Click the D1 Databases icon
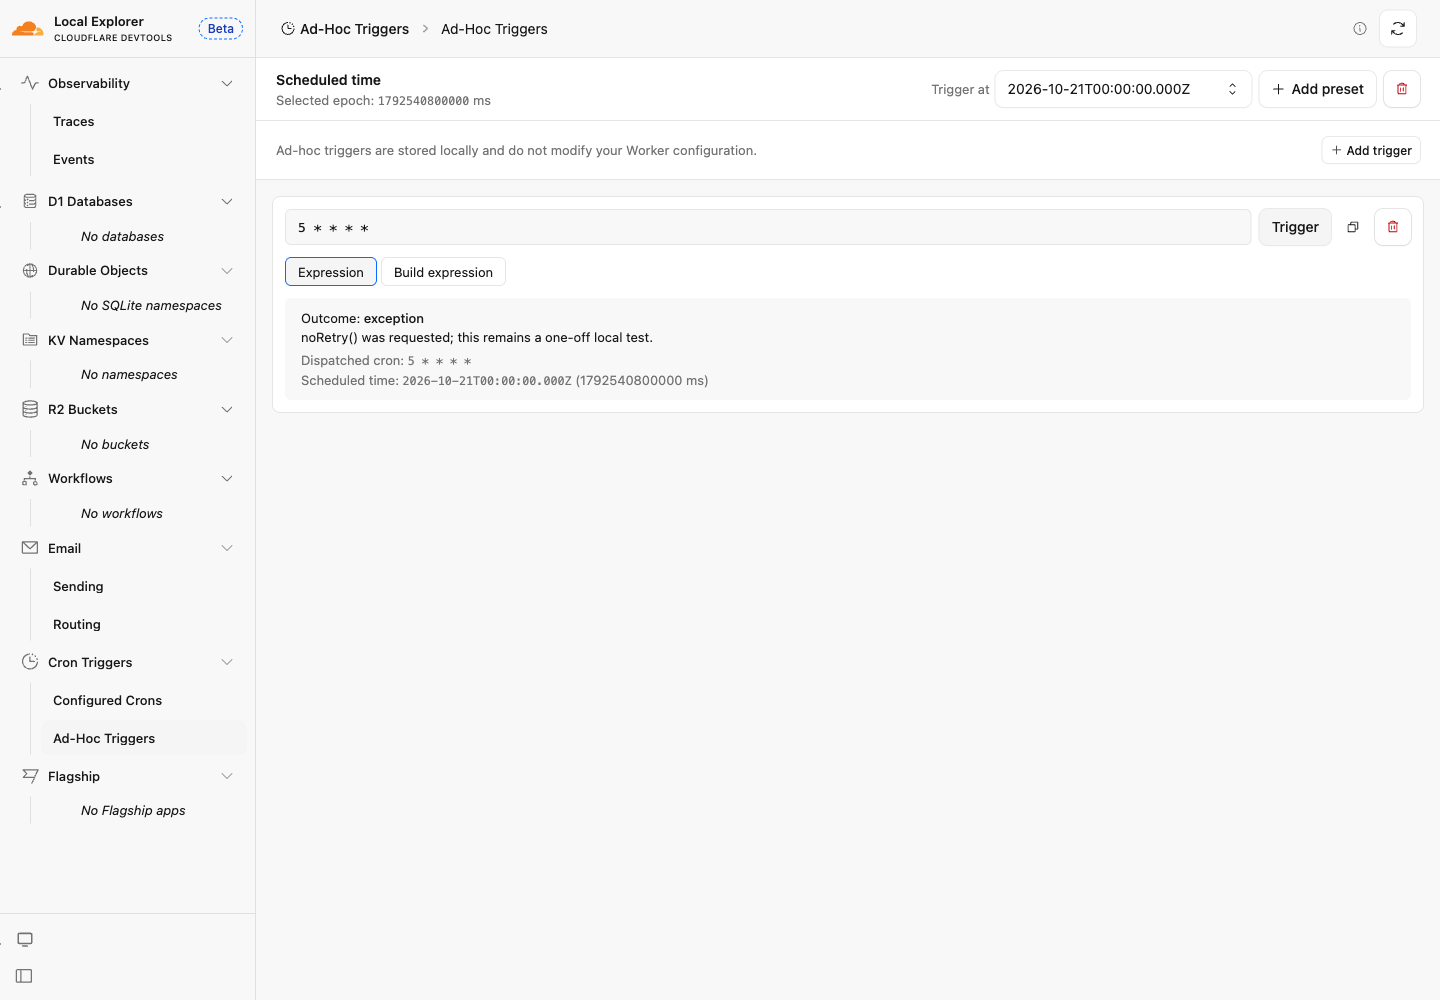Screen dimensions: 1440x1000 click(x=30, y=201)
